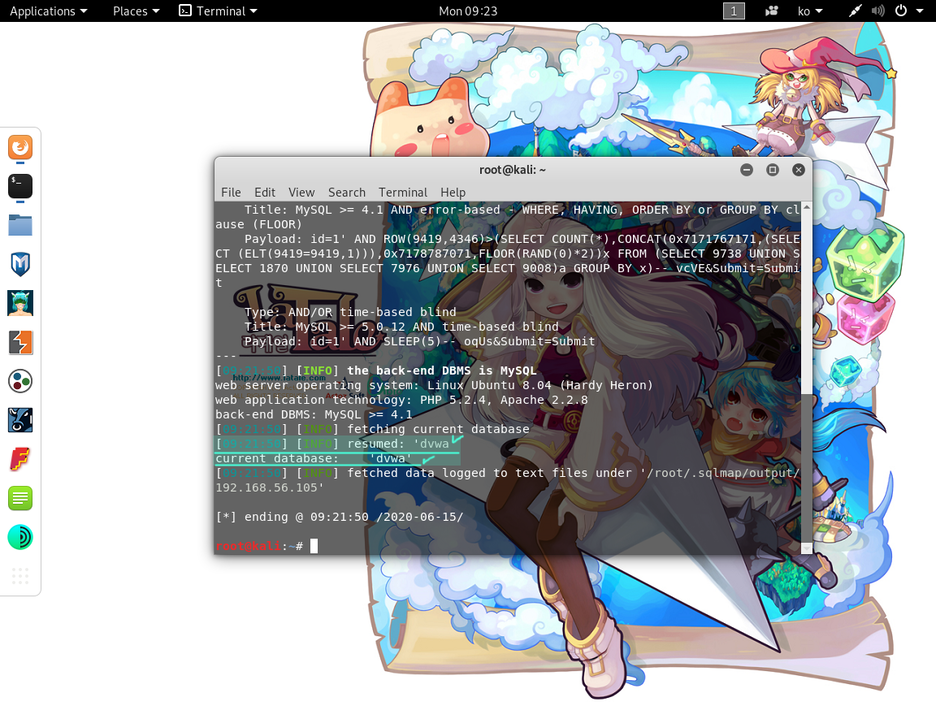Maximize the root@kali terminal window
Screen dimensions: 936x702
coord(772,170)
